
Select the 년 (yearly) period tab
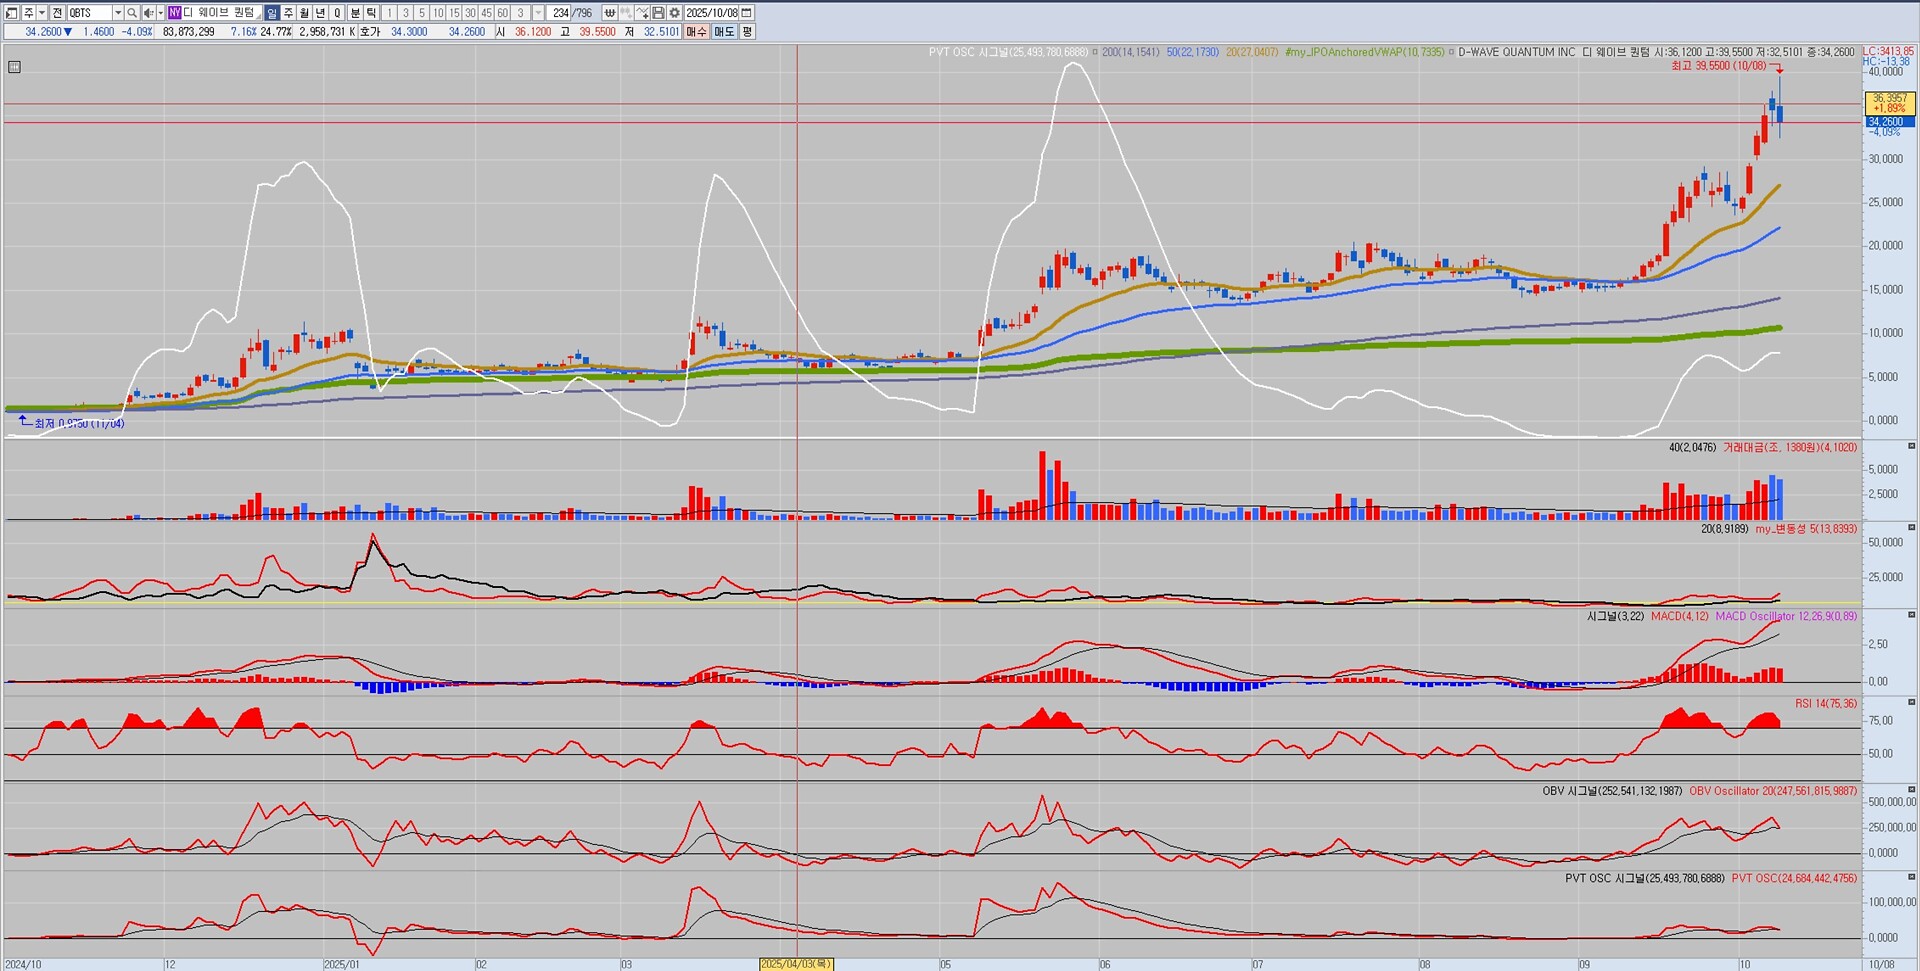320,13
